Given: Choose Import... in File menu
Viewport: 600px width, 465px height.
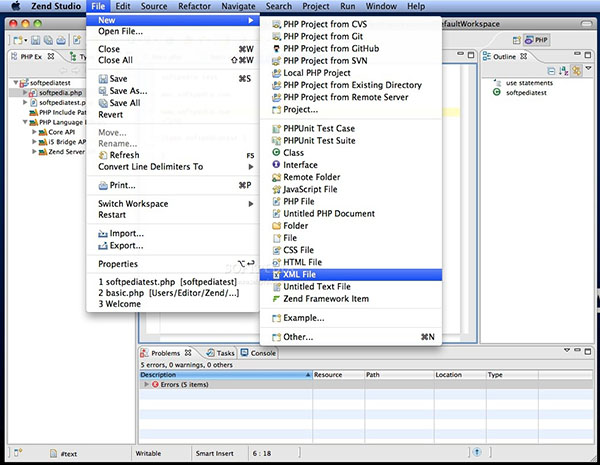Looking at the screenshot, I should click(173, 233).
